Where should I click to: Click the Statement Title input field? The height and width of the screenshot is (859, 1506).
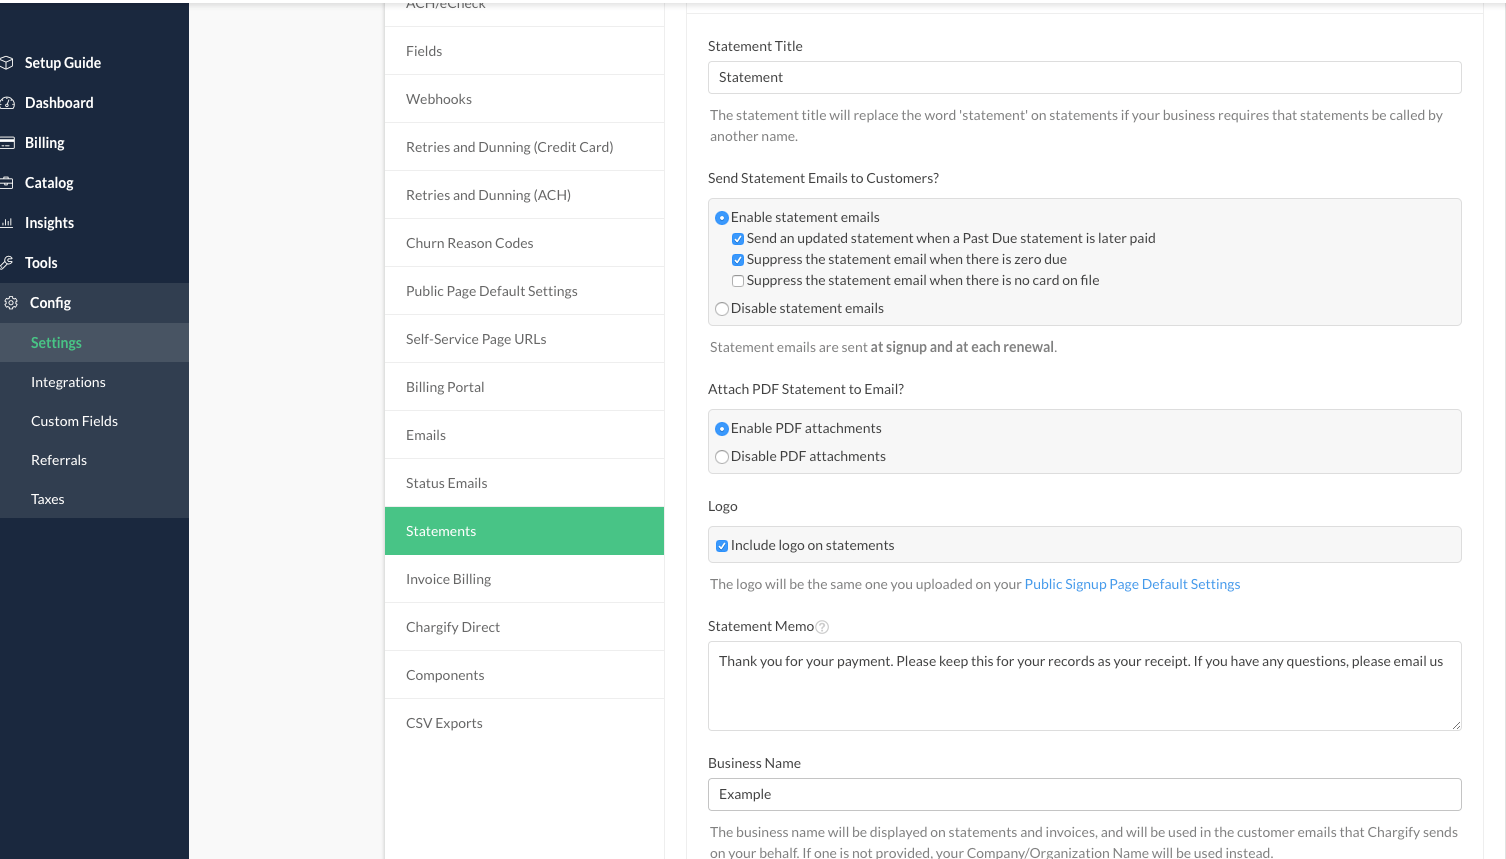(1084, 78)
